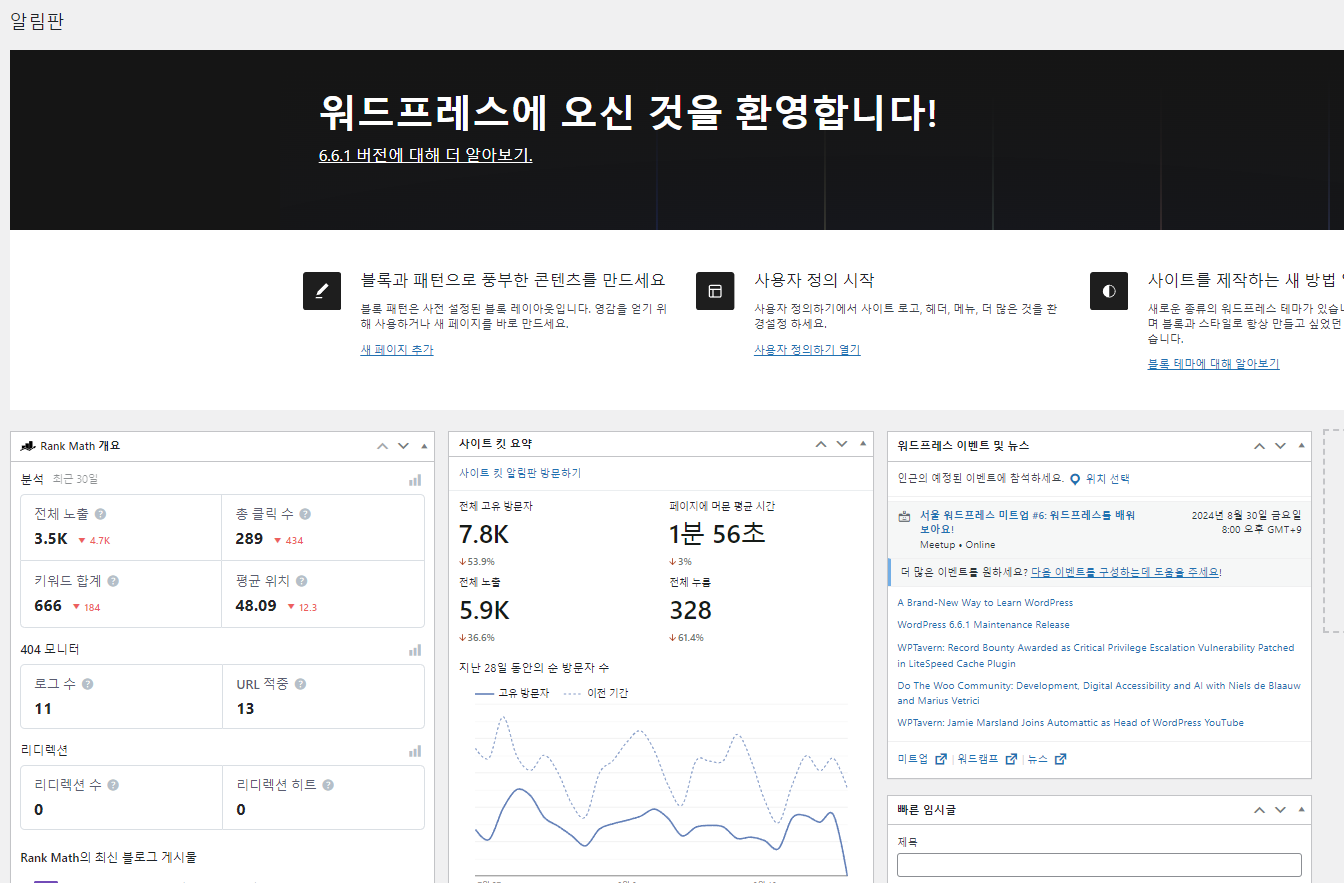Click the layout icon beside 사용자 정의 시작
The image size is (1344, 883).
click(x=715, y=291)
